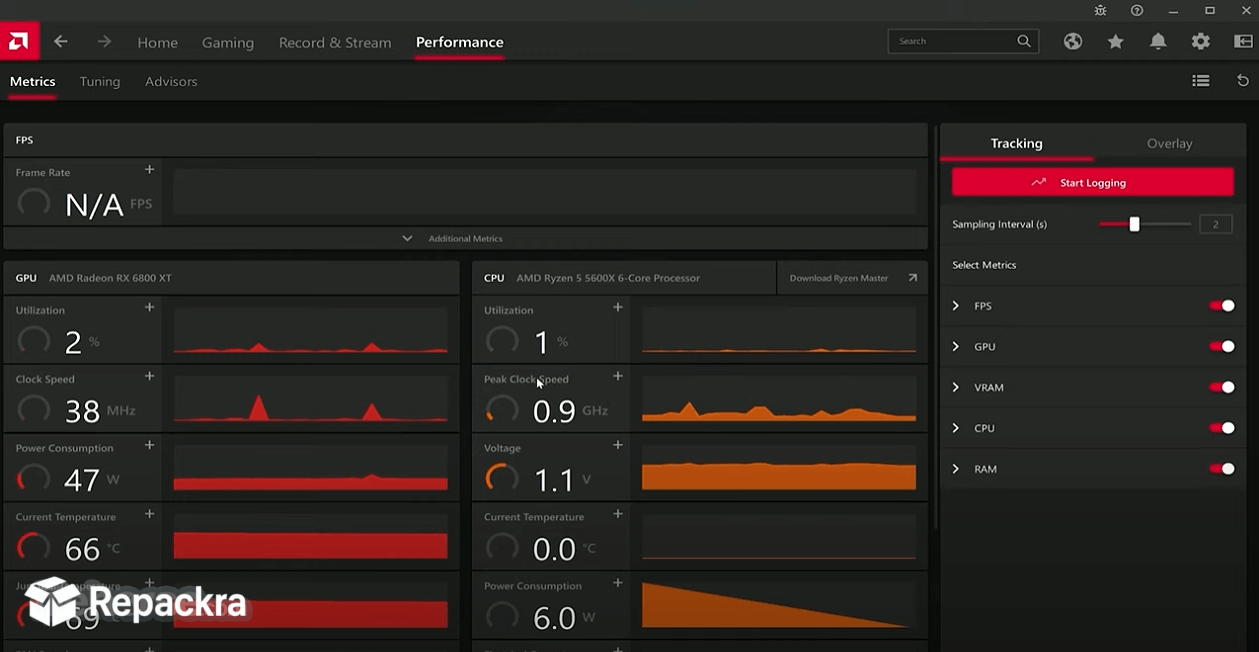Open the Record & Stream tab
This screenshot has width=1259, height=652.
335,42
